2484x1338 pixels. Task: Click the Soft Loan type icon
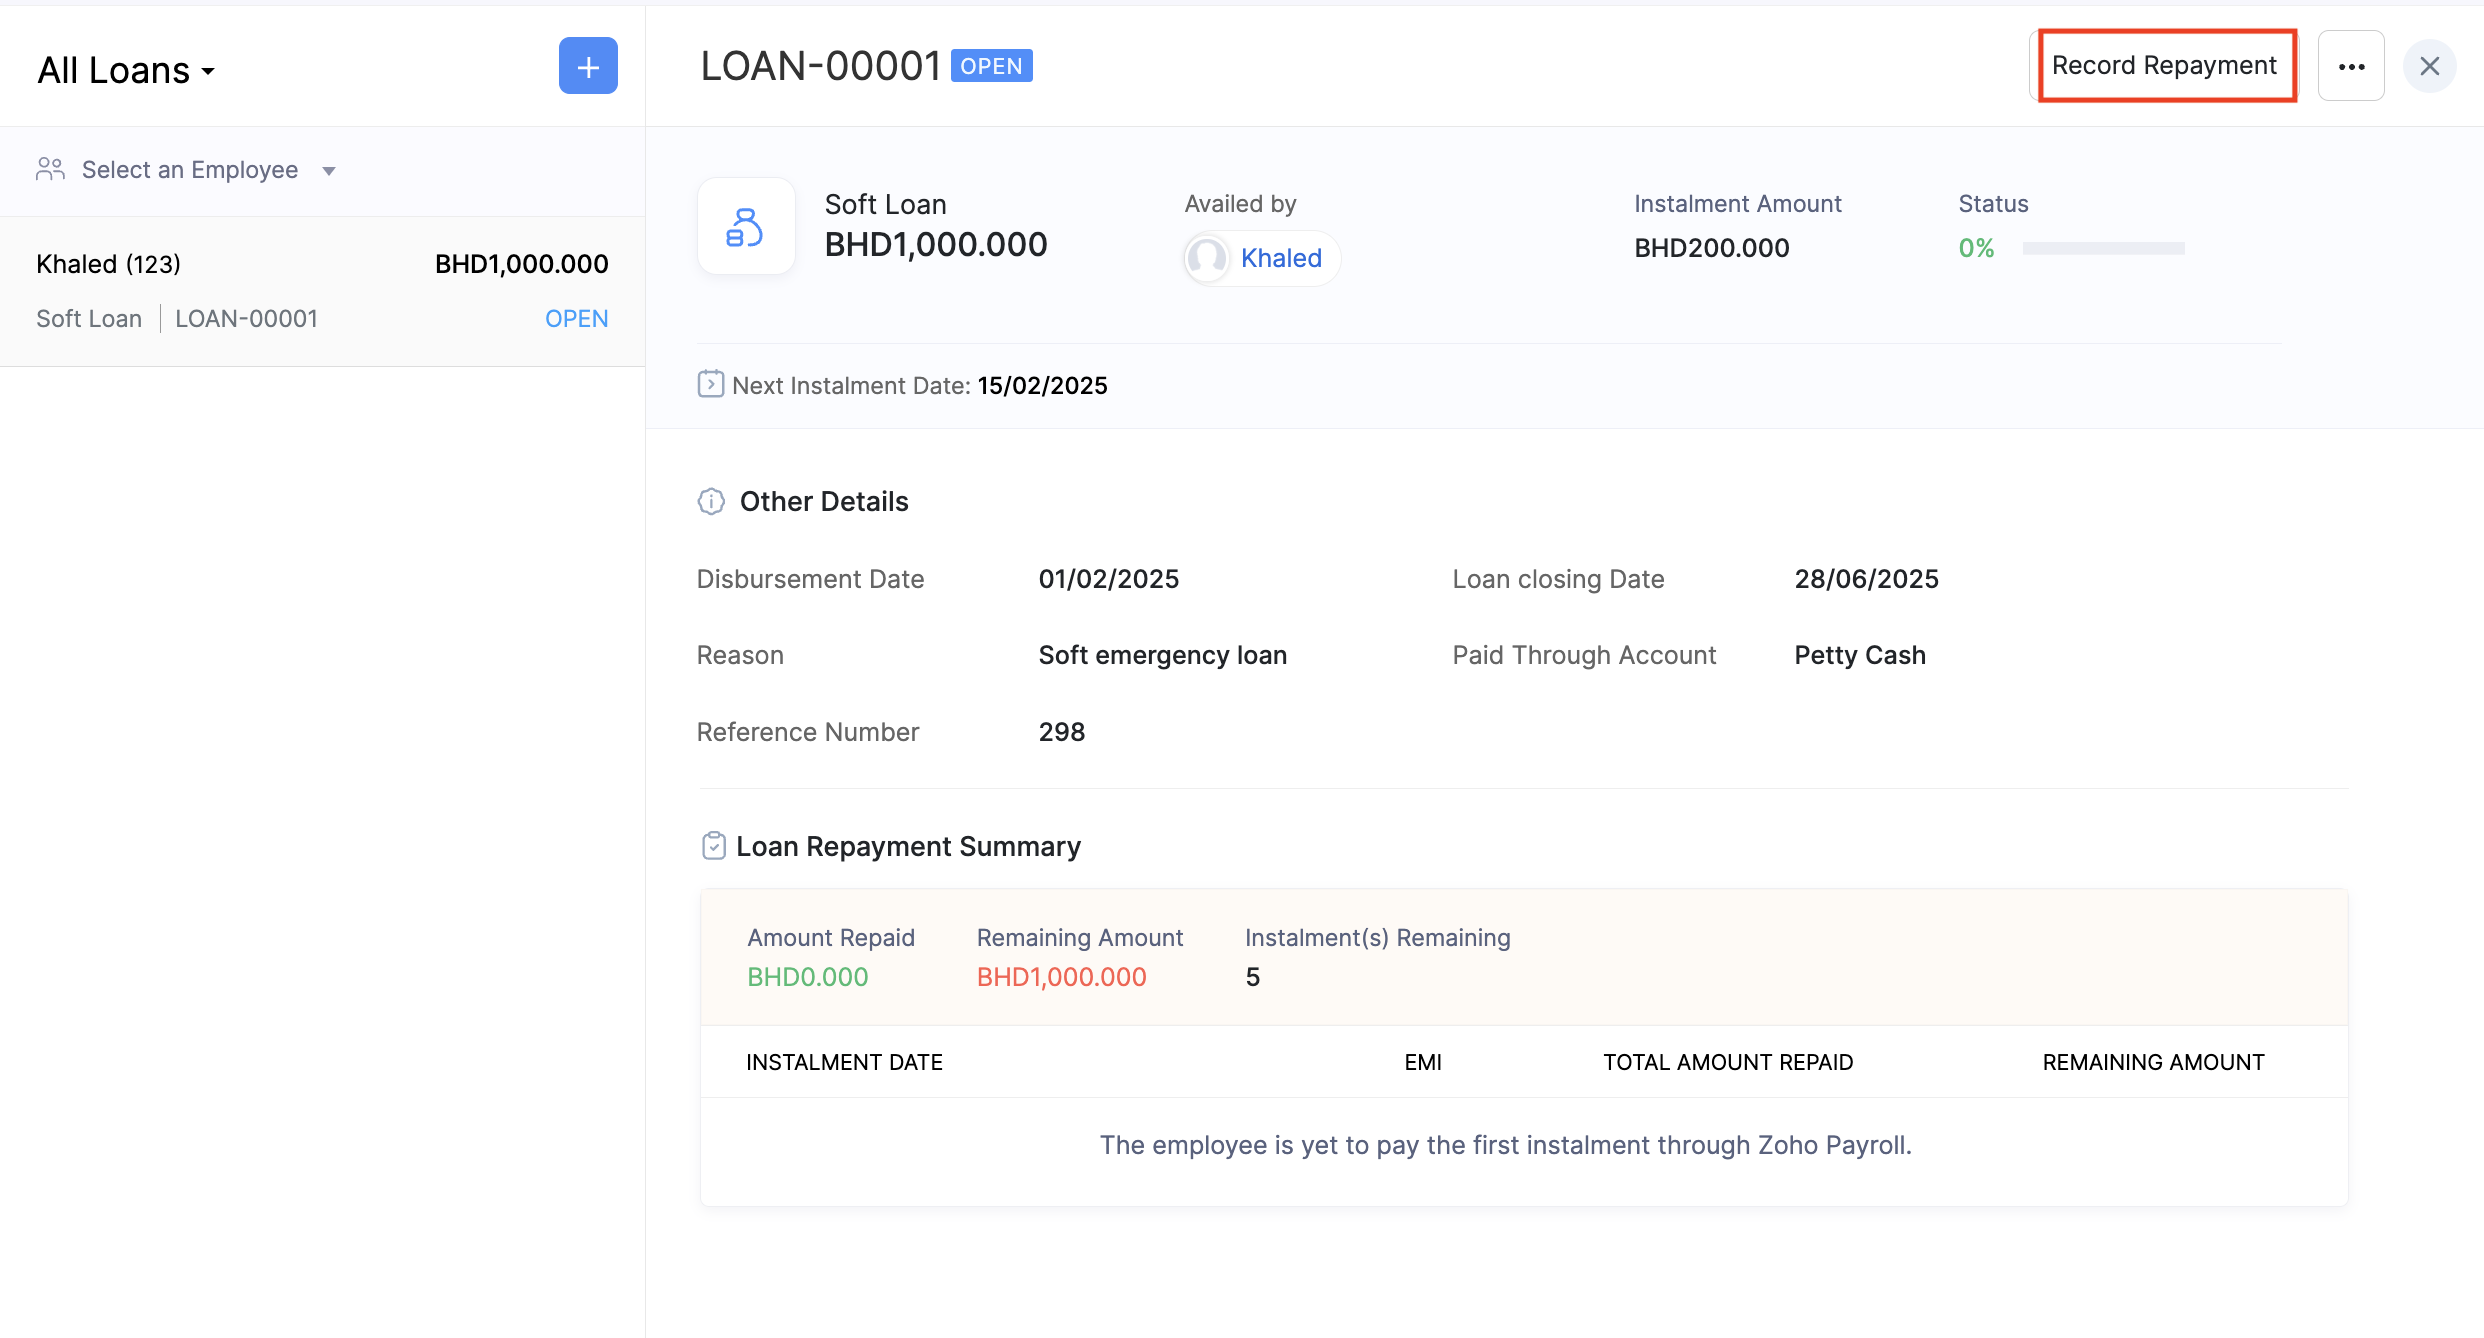pos(746,226)
